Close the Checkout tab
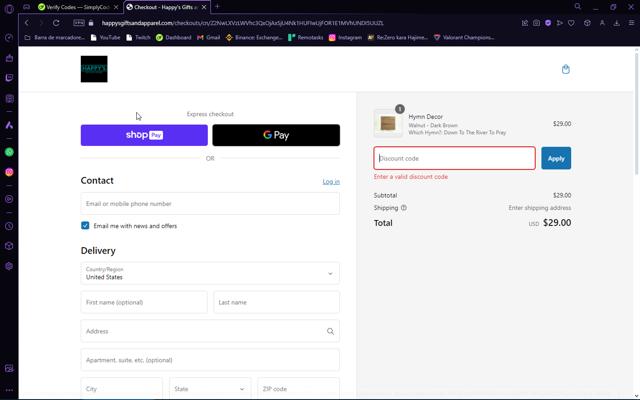The image size is (640, 400). [x=204, y=7]
